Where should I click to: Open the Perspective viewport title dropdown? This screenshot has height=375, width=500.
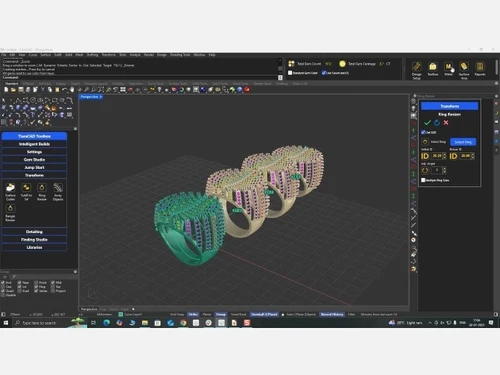click(x=101, y=97)
